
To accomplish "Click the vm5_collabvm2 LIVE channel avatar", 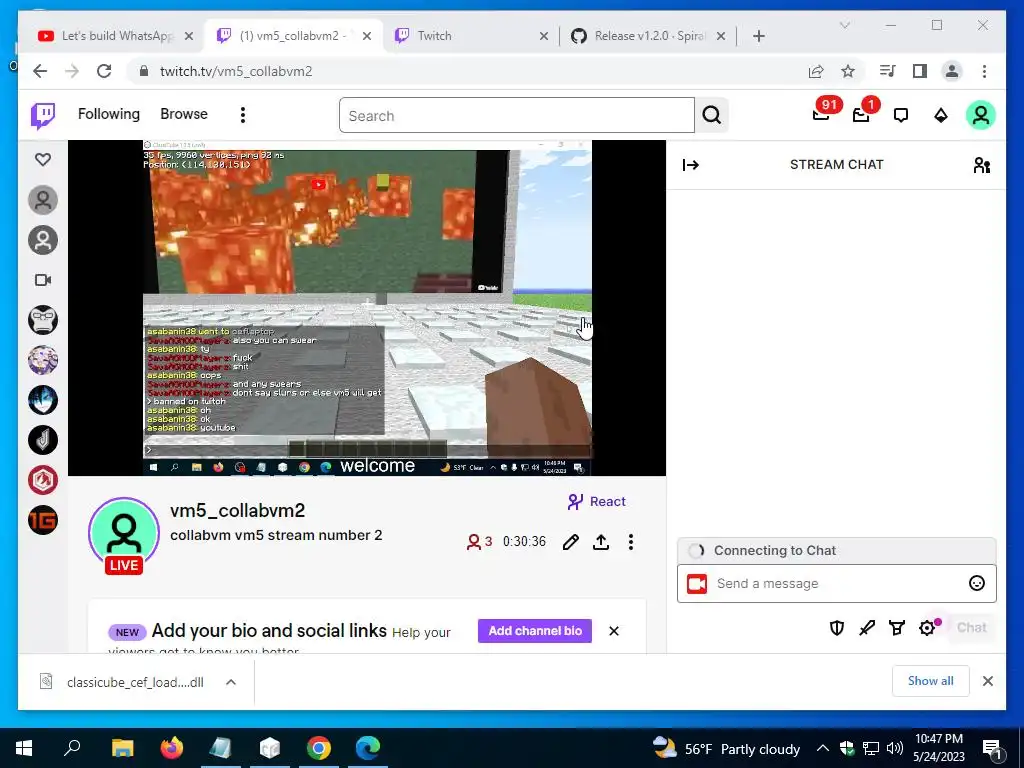I will click(123, 534).
